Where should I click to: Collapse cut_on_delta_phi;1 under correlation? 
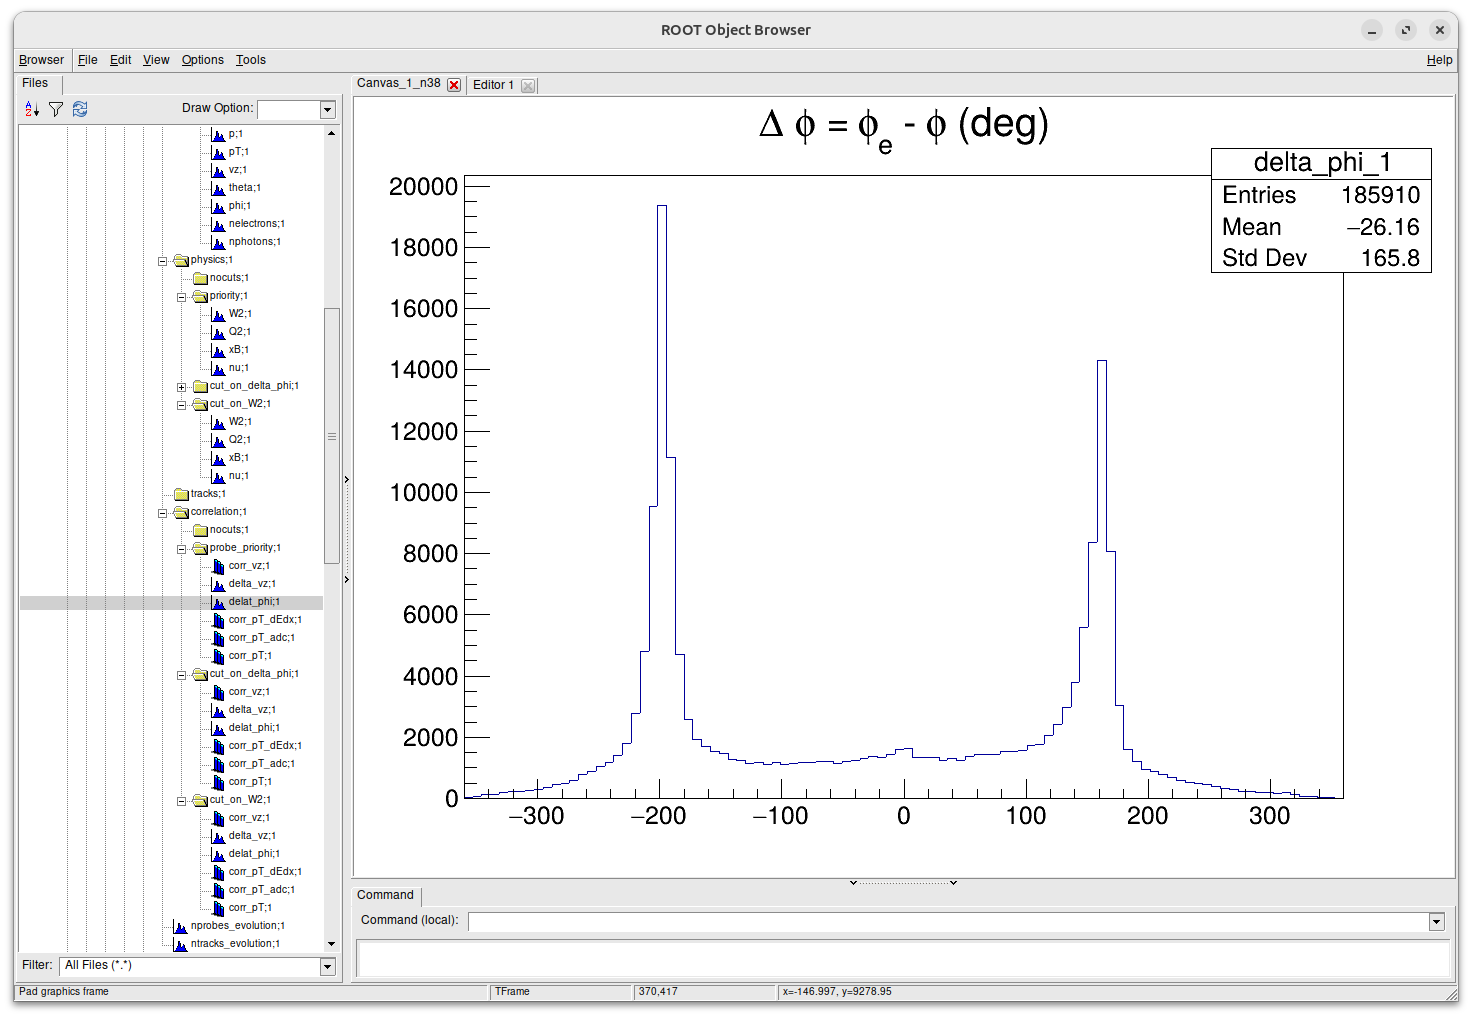(x=181, y=675)
